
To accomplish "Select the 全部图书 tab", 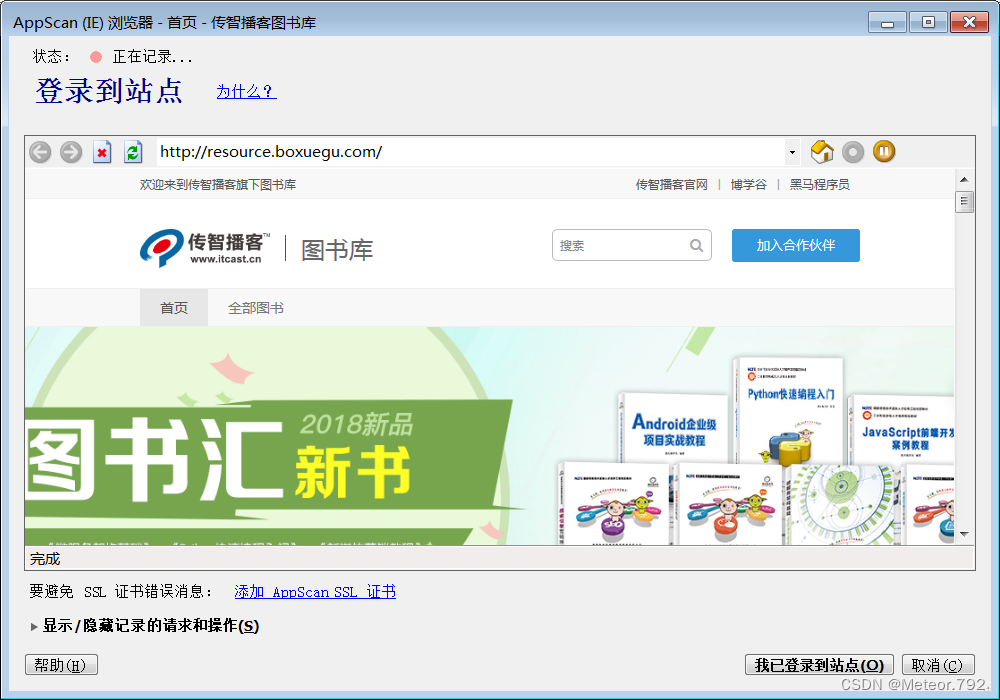I will pos(256,308).
